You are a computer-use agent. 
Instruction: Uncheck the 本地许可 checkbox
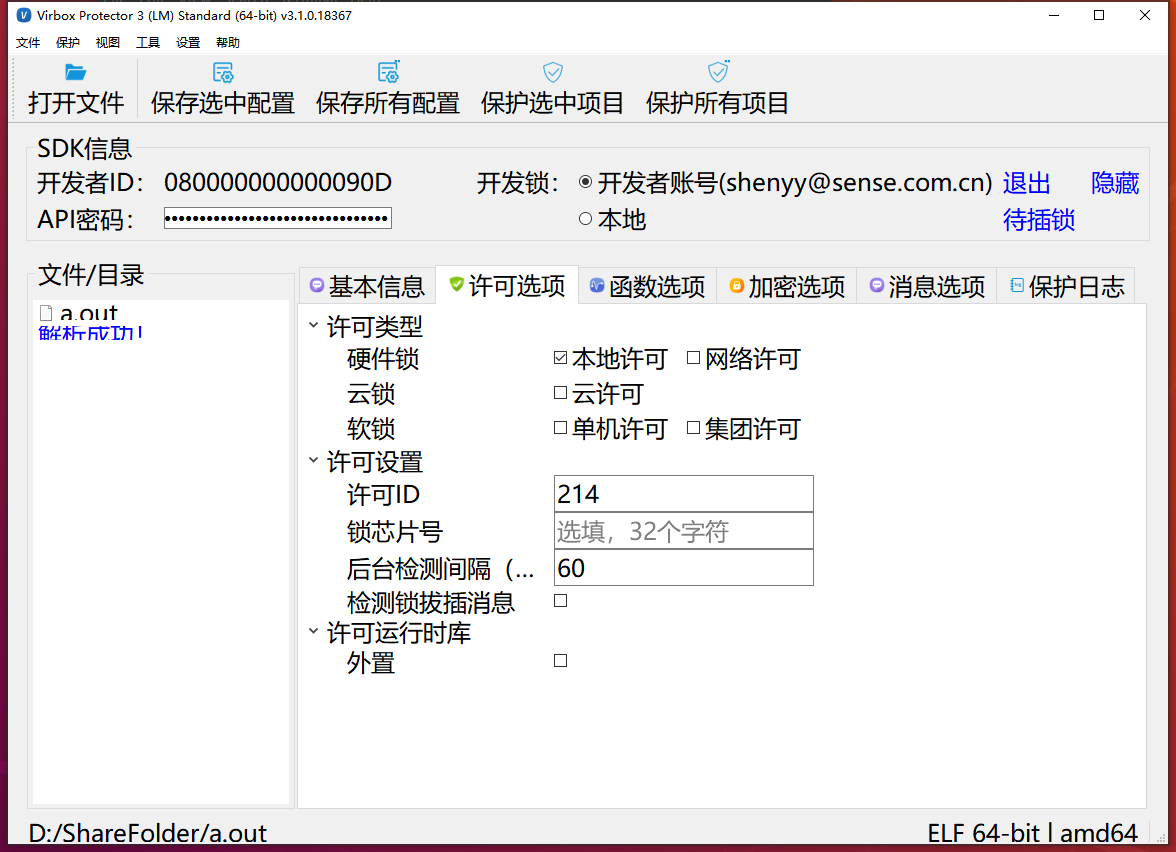click(560, 358)
